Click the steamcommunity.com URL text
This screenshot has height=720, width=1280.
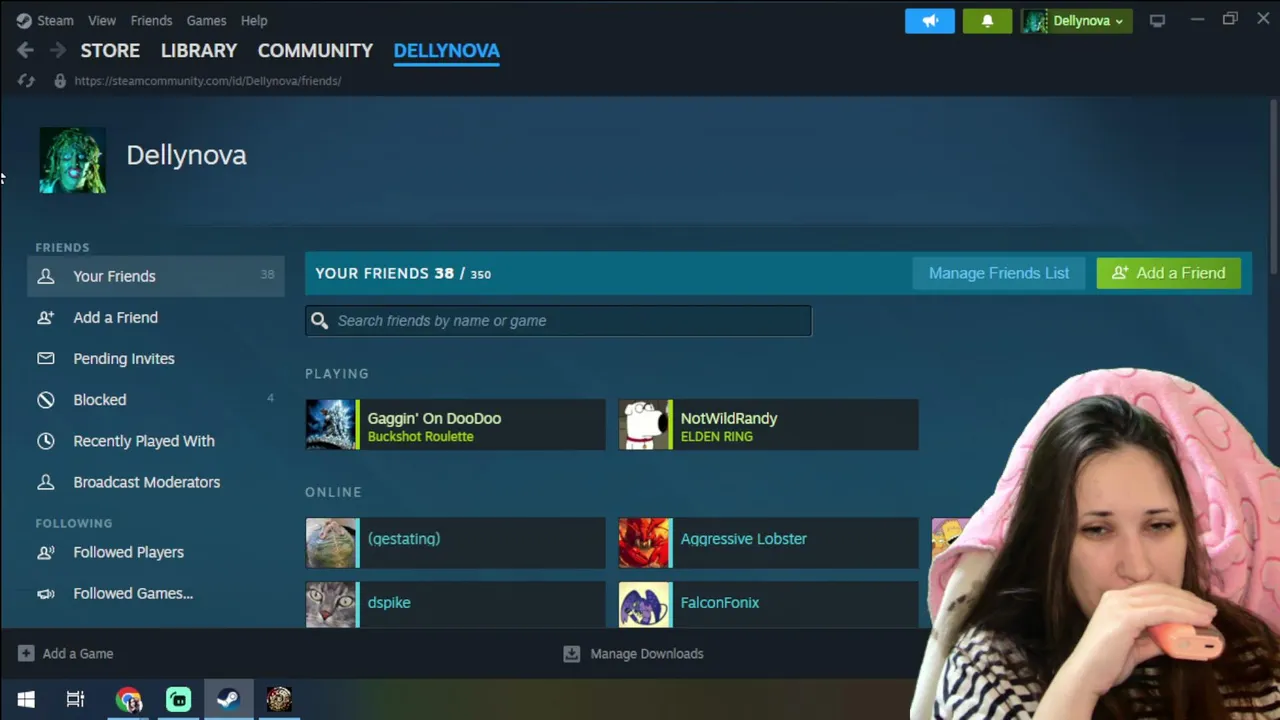(208, 81)
